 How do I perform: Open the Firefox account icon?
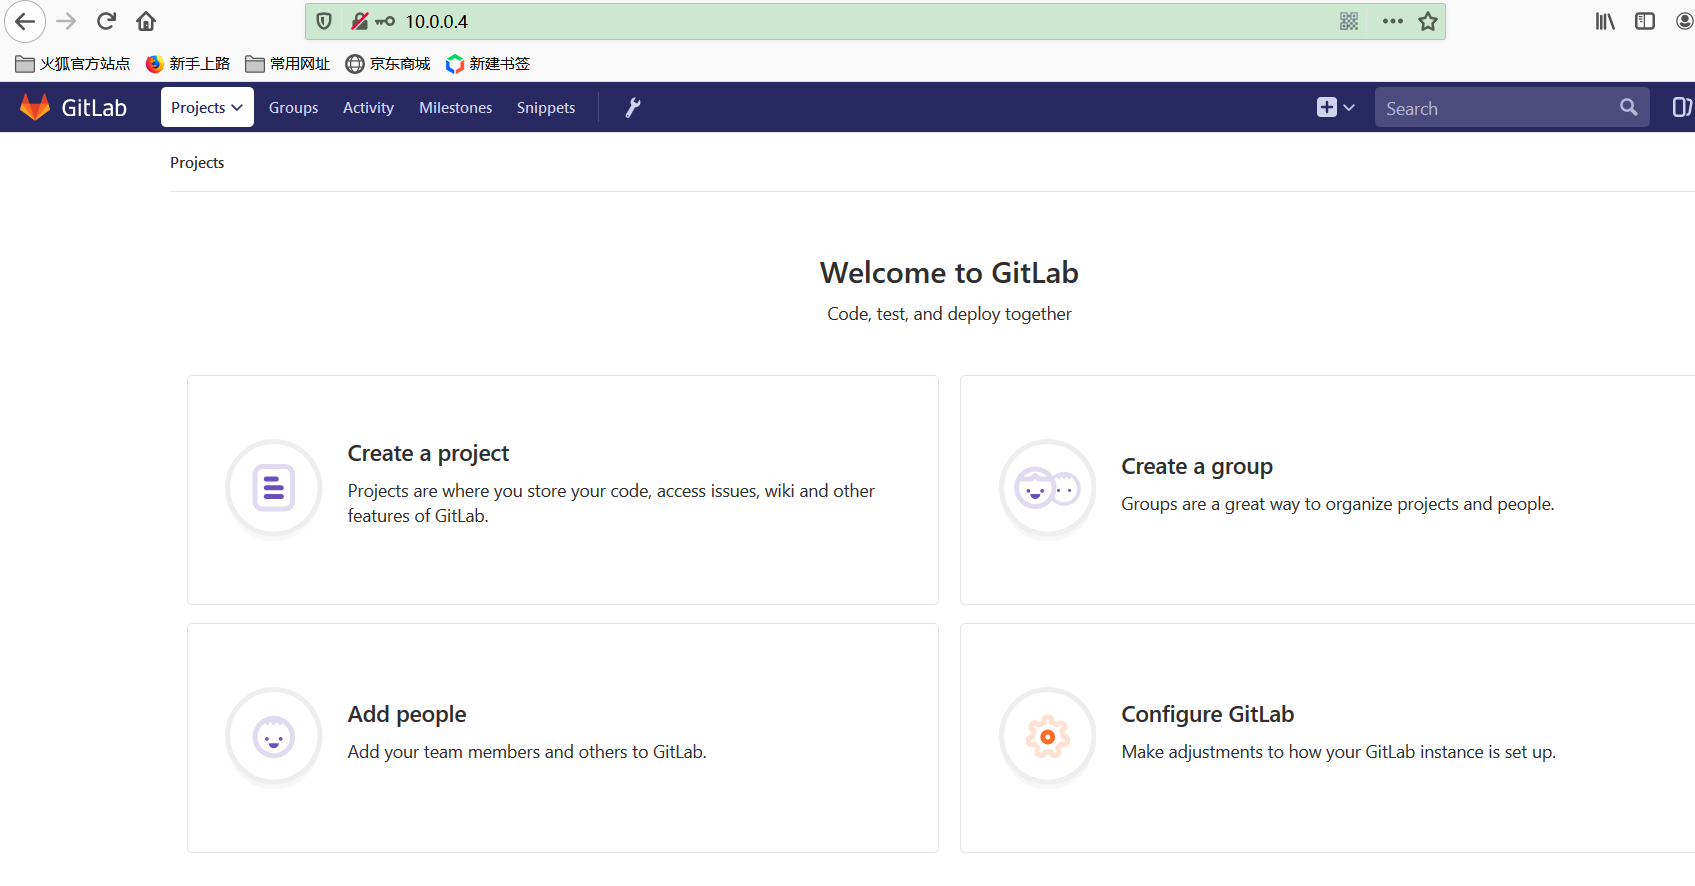click(x=1684, y=21)
